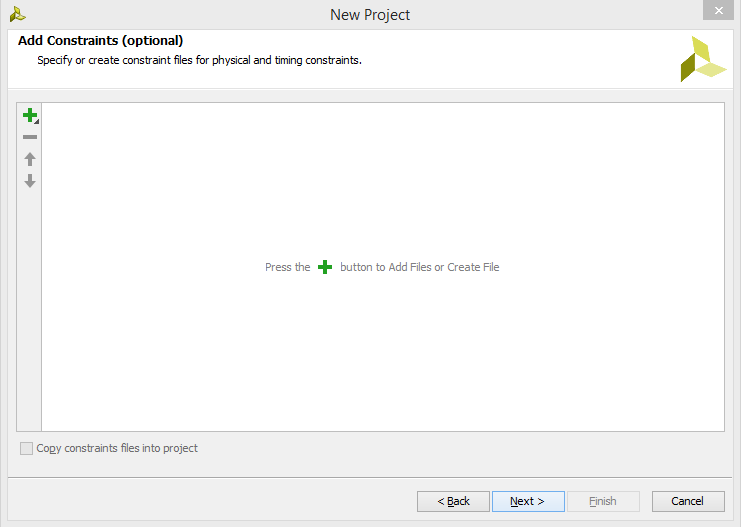Click the New Project window title
Image resolution: width=741 pixels, height=527 pixels.
point(370,15)
